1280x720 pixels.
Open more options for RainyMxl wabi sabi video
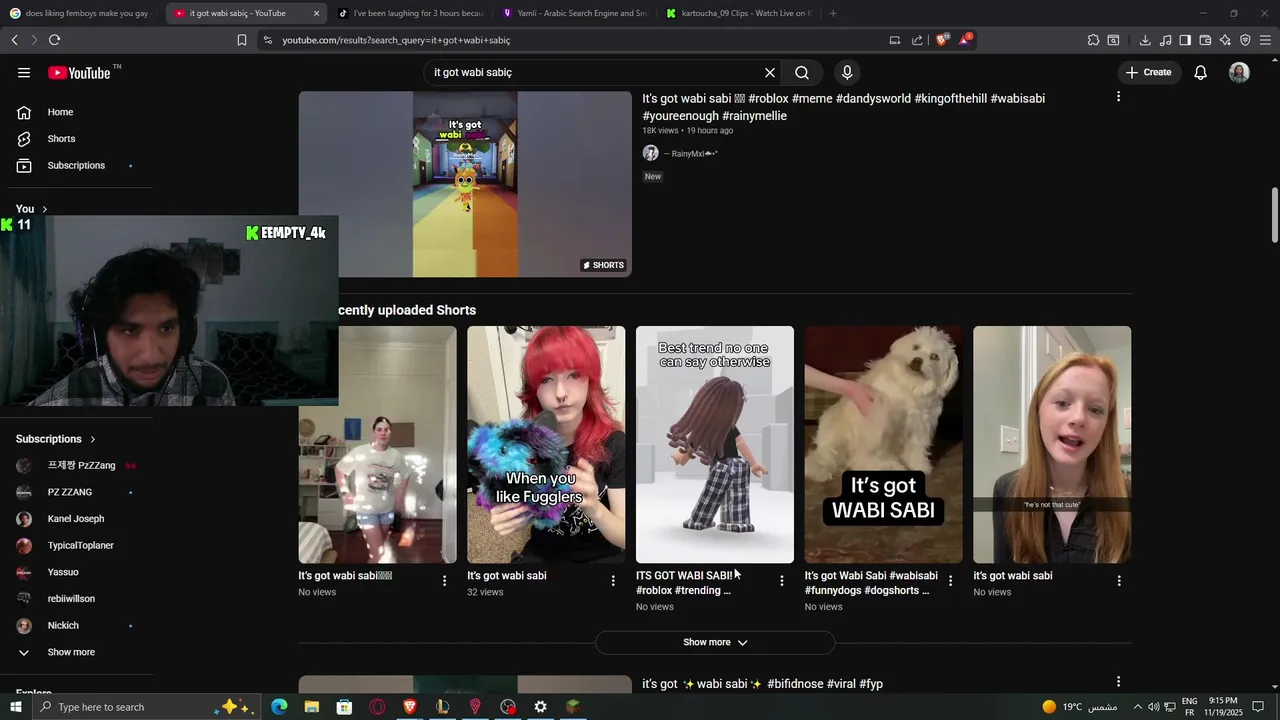pyautogui.click(x=1118, y=97)
